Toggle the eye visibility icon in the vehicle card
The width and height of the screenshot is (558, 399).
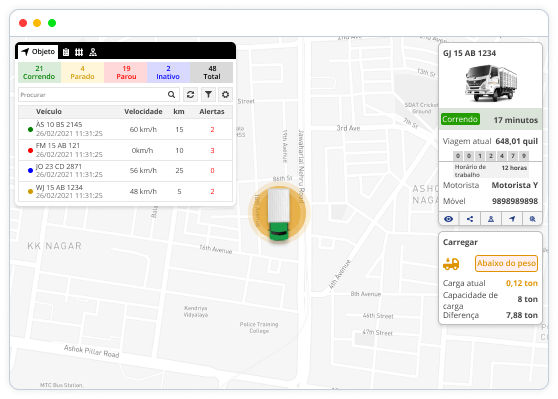pyautogui.click(x=449, y=219)
